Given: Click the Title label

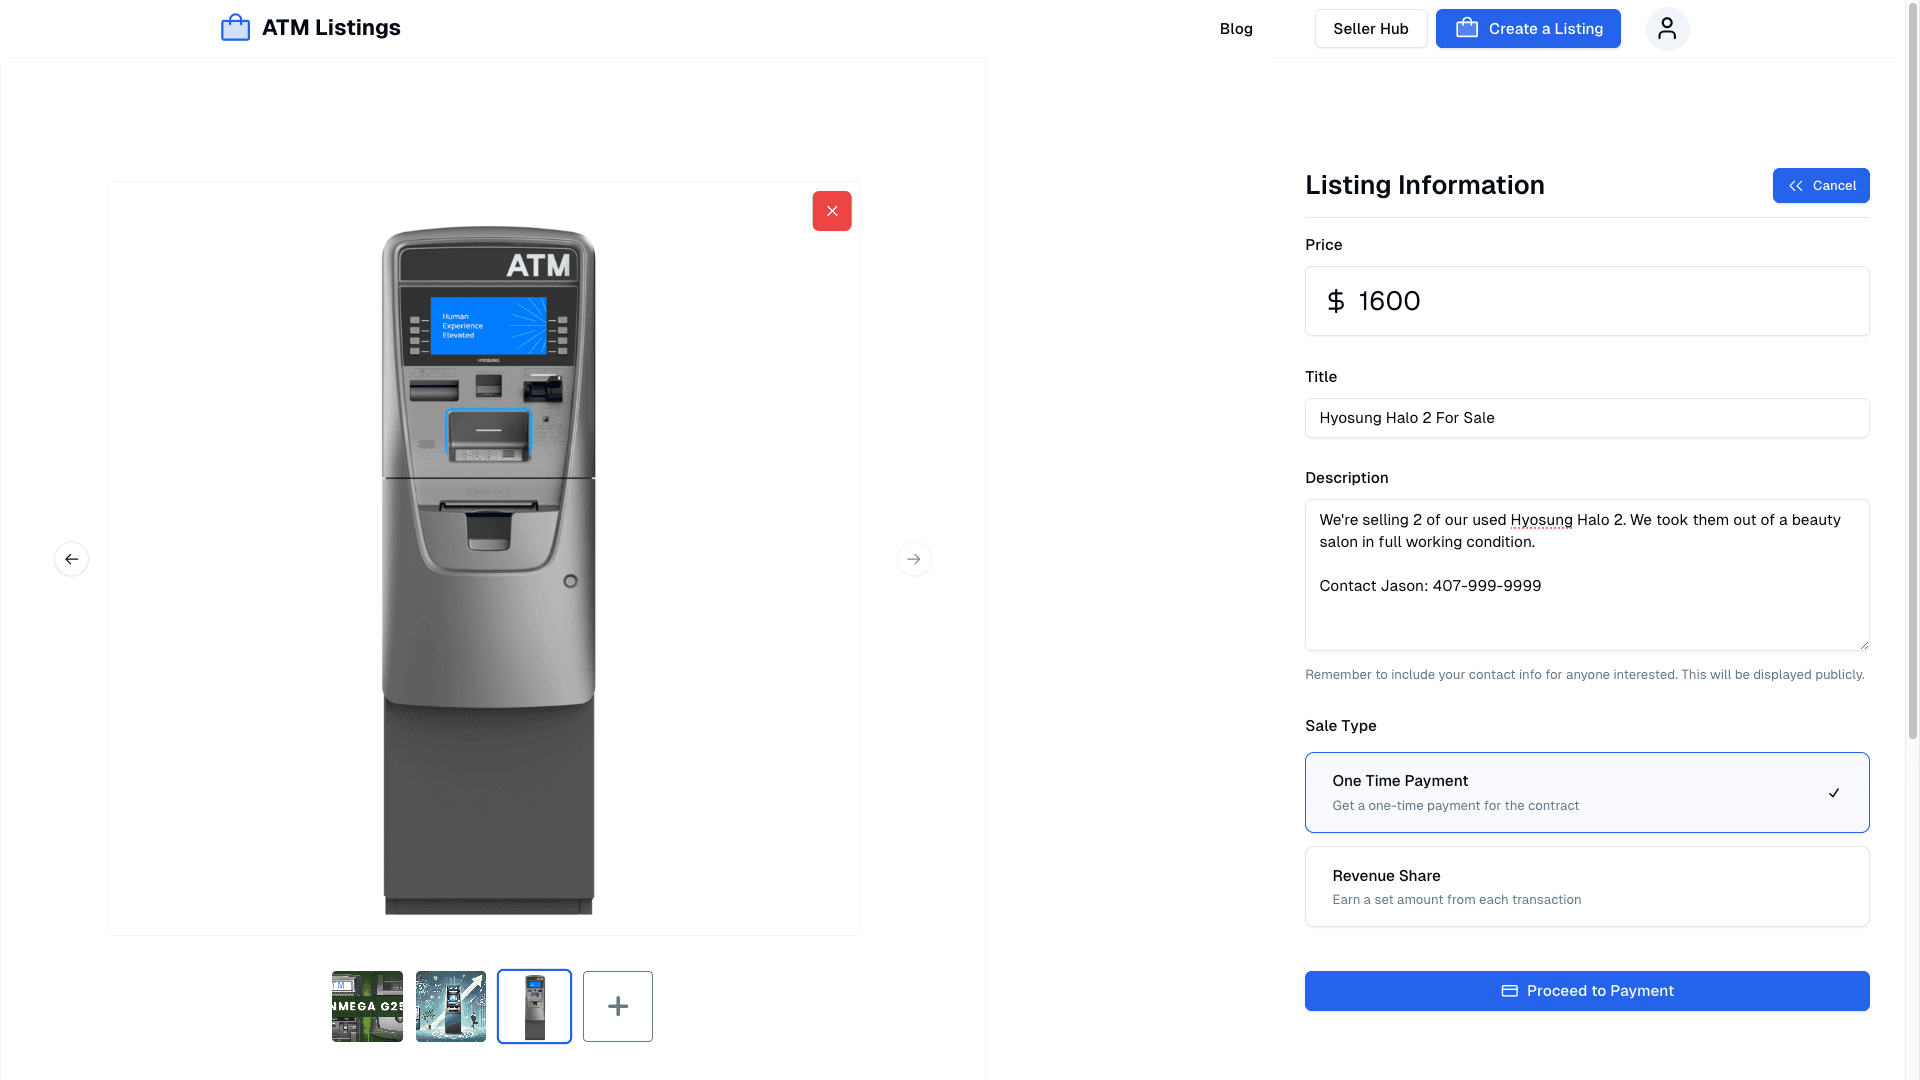Looking at the screenshot, I should (1320, 377).
